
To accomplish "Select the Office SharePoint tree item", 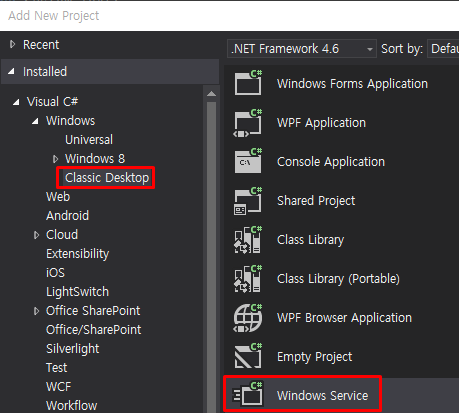I will pos(93,310).
